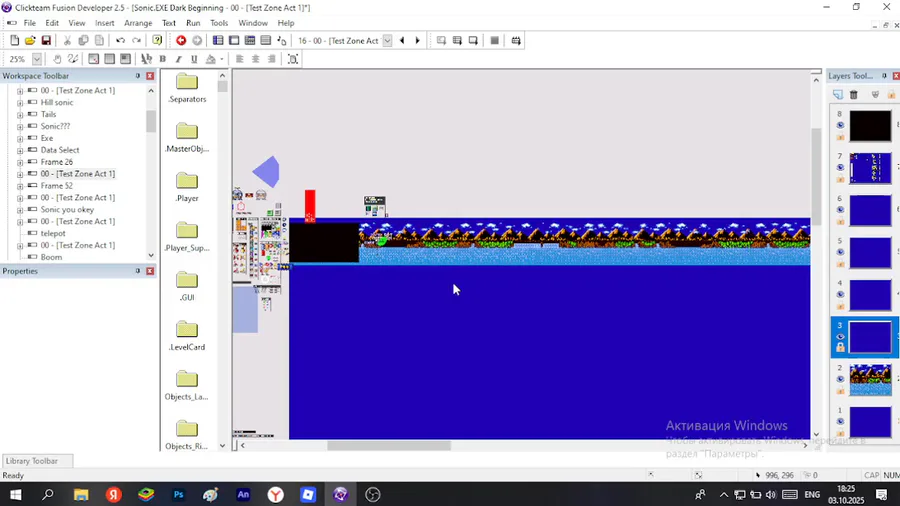Click the Redo arrow icon
Screen dimensions: 900x506
[x=137, y=41]
